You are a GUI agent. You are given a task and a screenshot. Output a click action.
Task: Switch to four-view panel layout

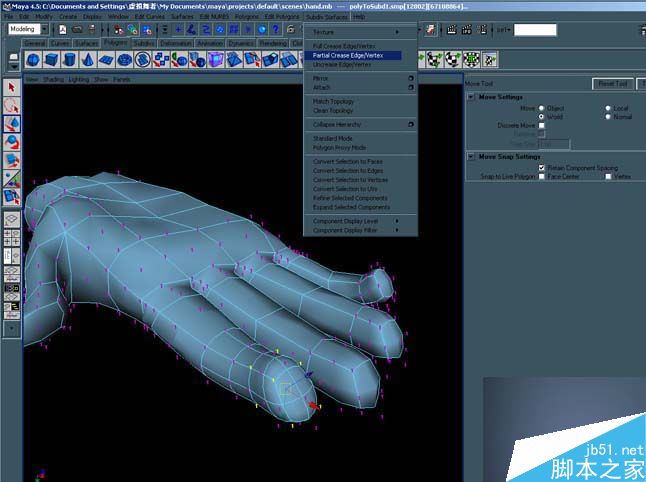tap(12, 238)
